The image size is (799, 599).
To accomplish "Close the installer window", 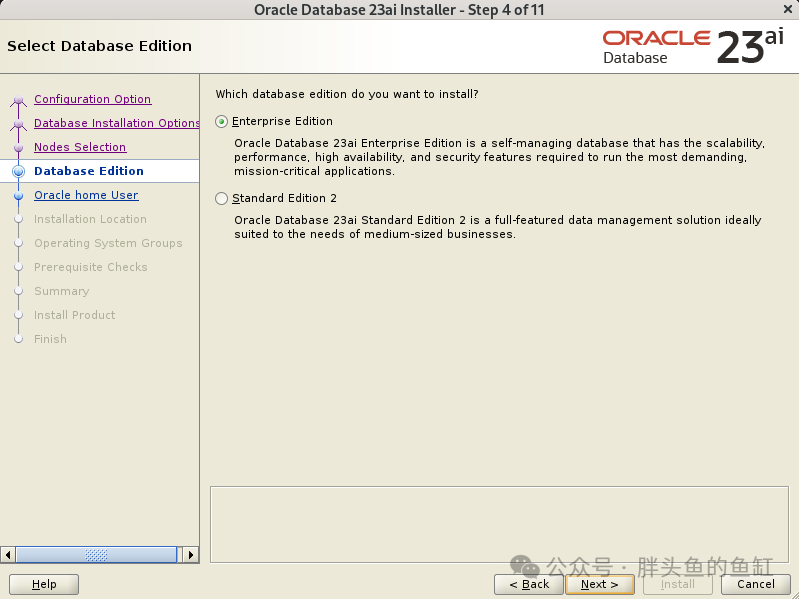I will (x=787, y=9).
